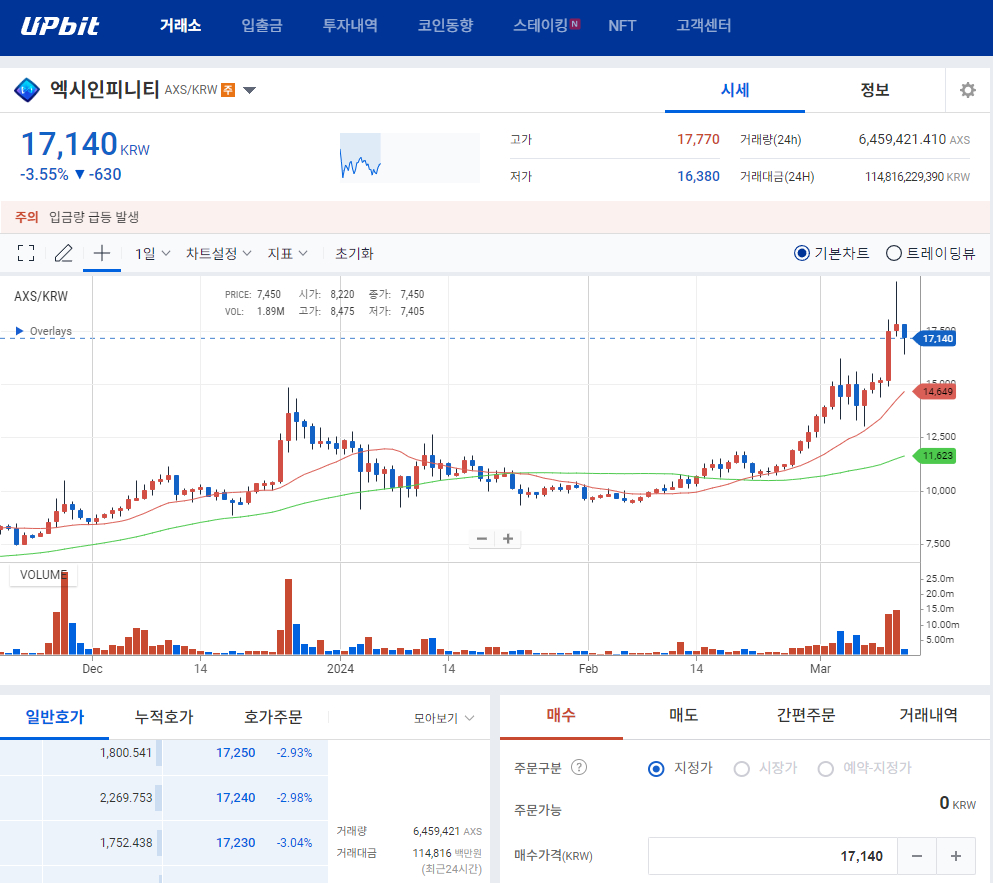
Task: Open NFT menu
Action: pos(622,25)
